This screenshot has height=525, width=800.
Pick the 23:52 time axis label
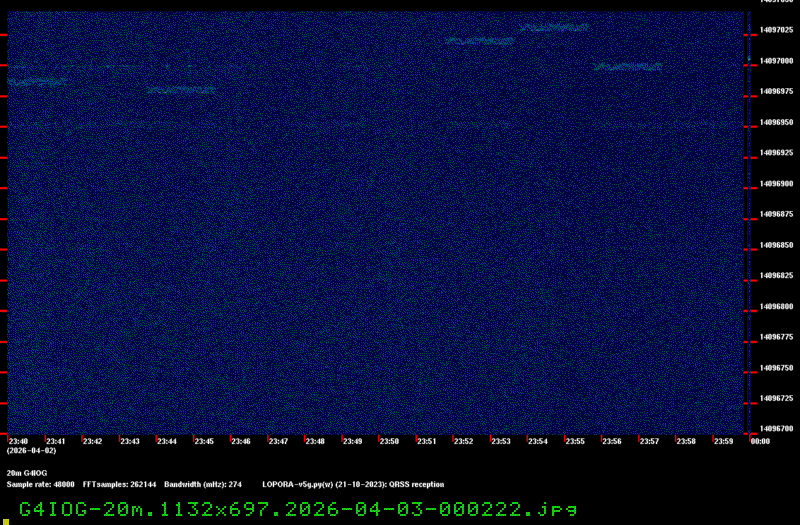pyautogui.click(x=463, y=441)
